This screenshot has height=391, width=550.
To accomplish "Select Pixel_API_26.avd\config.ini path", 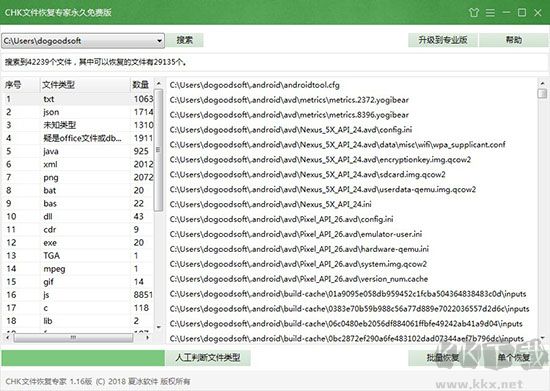I will [281, 219].
